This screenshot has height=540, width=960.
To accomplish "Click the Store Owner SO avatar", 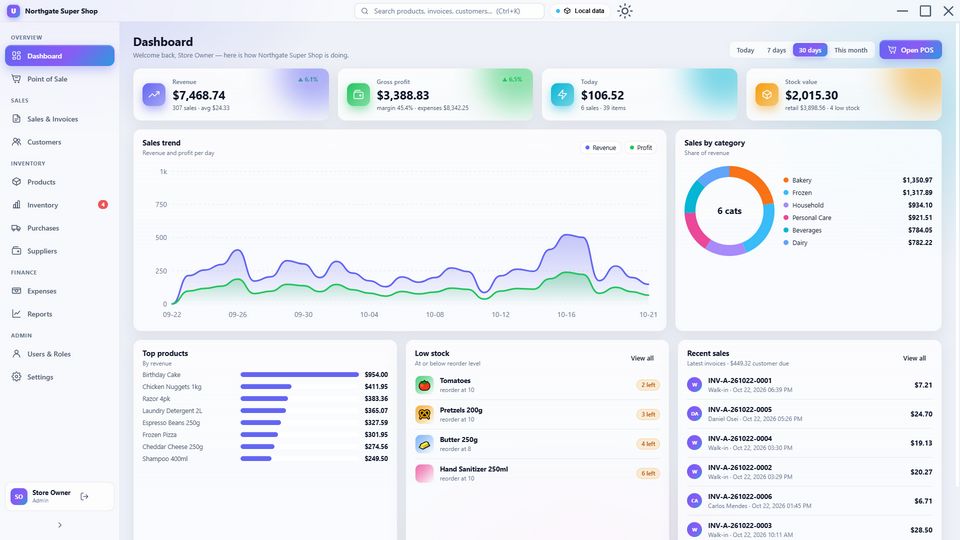I will tap(18, 497).
